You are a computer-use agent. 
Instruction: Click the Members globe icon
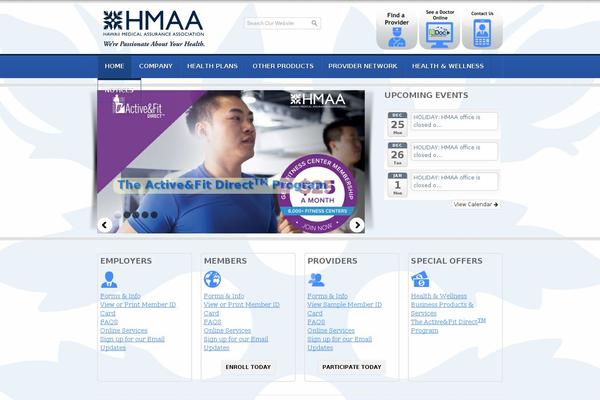pos(212,279)
